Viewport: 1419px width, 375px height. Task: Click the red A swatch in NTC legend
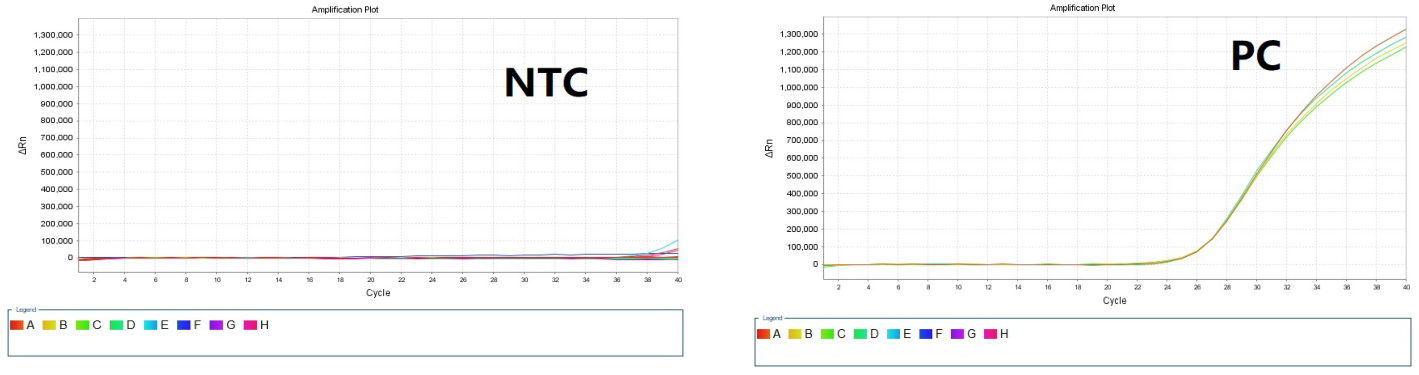pyautogui.click(x=17, y=325)
